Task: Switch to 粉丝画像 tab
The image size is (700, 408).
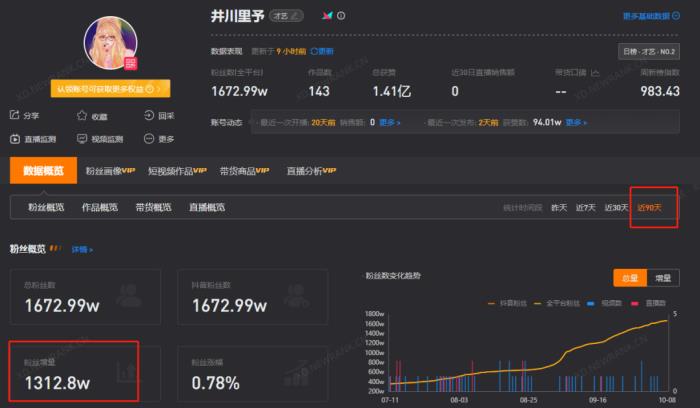Action: pyautogui.click(x=110, y=171)
